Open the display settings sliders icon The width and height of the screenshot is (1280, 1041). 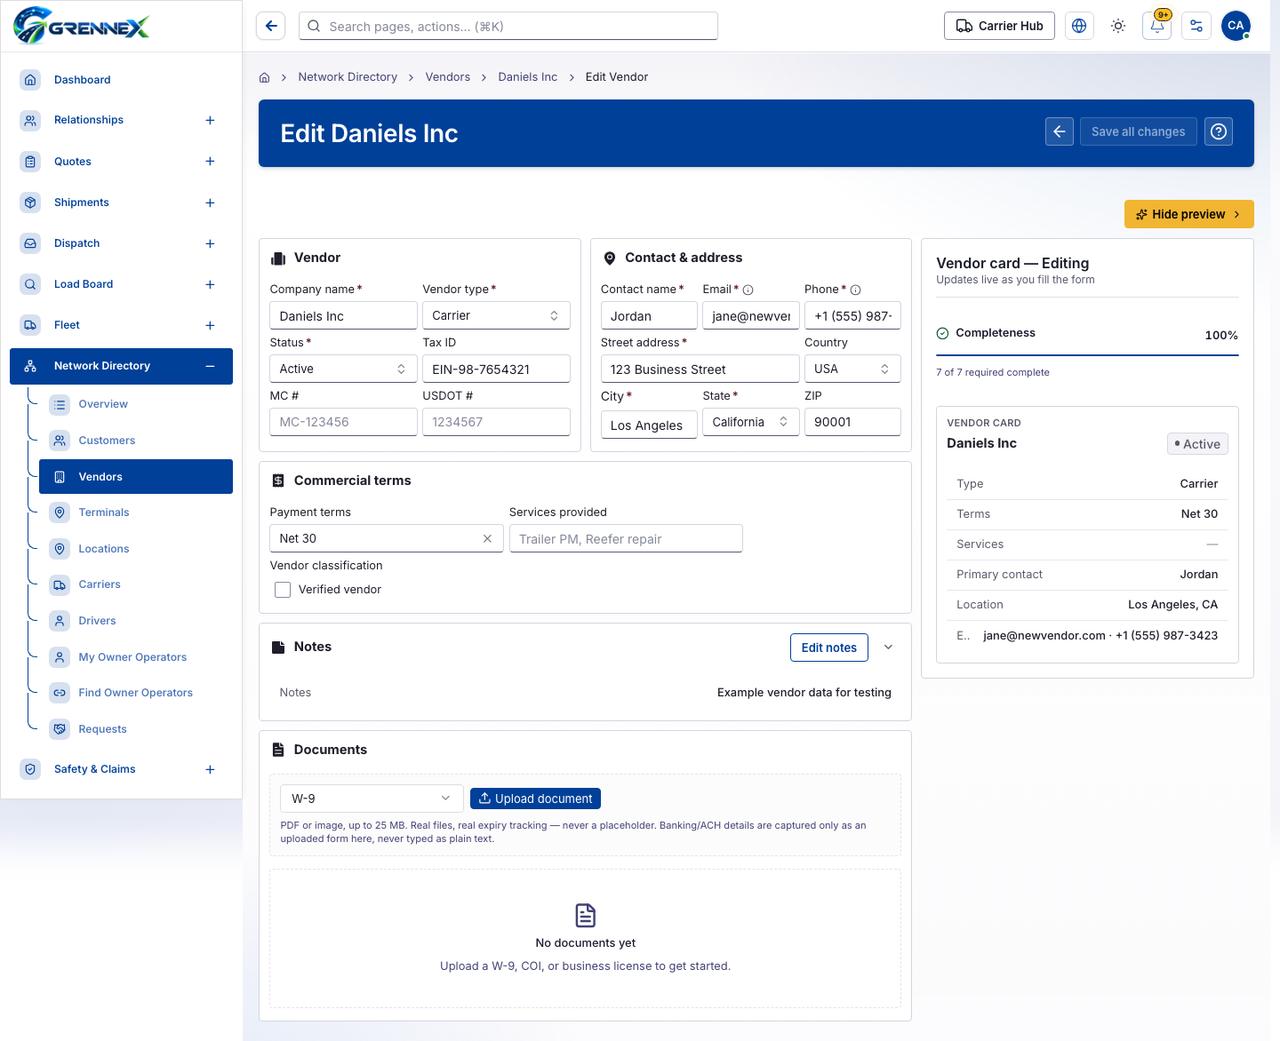coord(1196,26)
